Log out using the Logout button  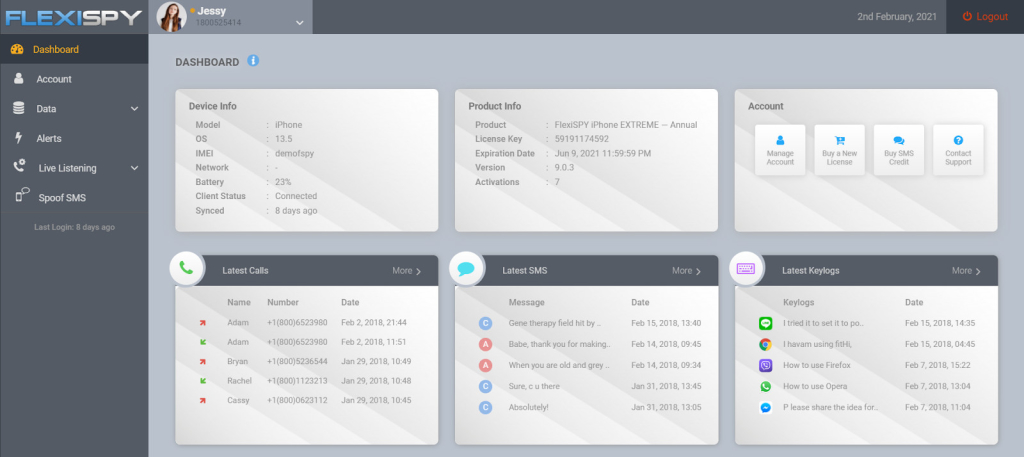985,17
